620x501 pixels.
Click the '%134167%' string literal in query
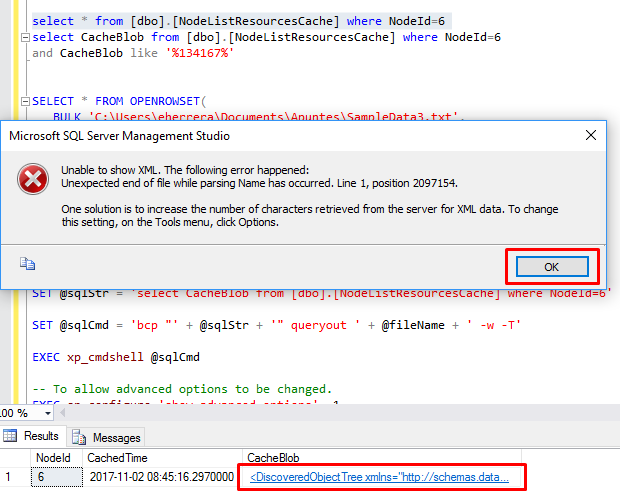click(200, 53)
